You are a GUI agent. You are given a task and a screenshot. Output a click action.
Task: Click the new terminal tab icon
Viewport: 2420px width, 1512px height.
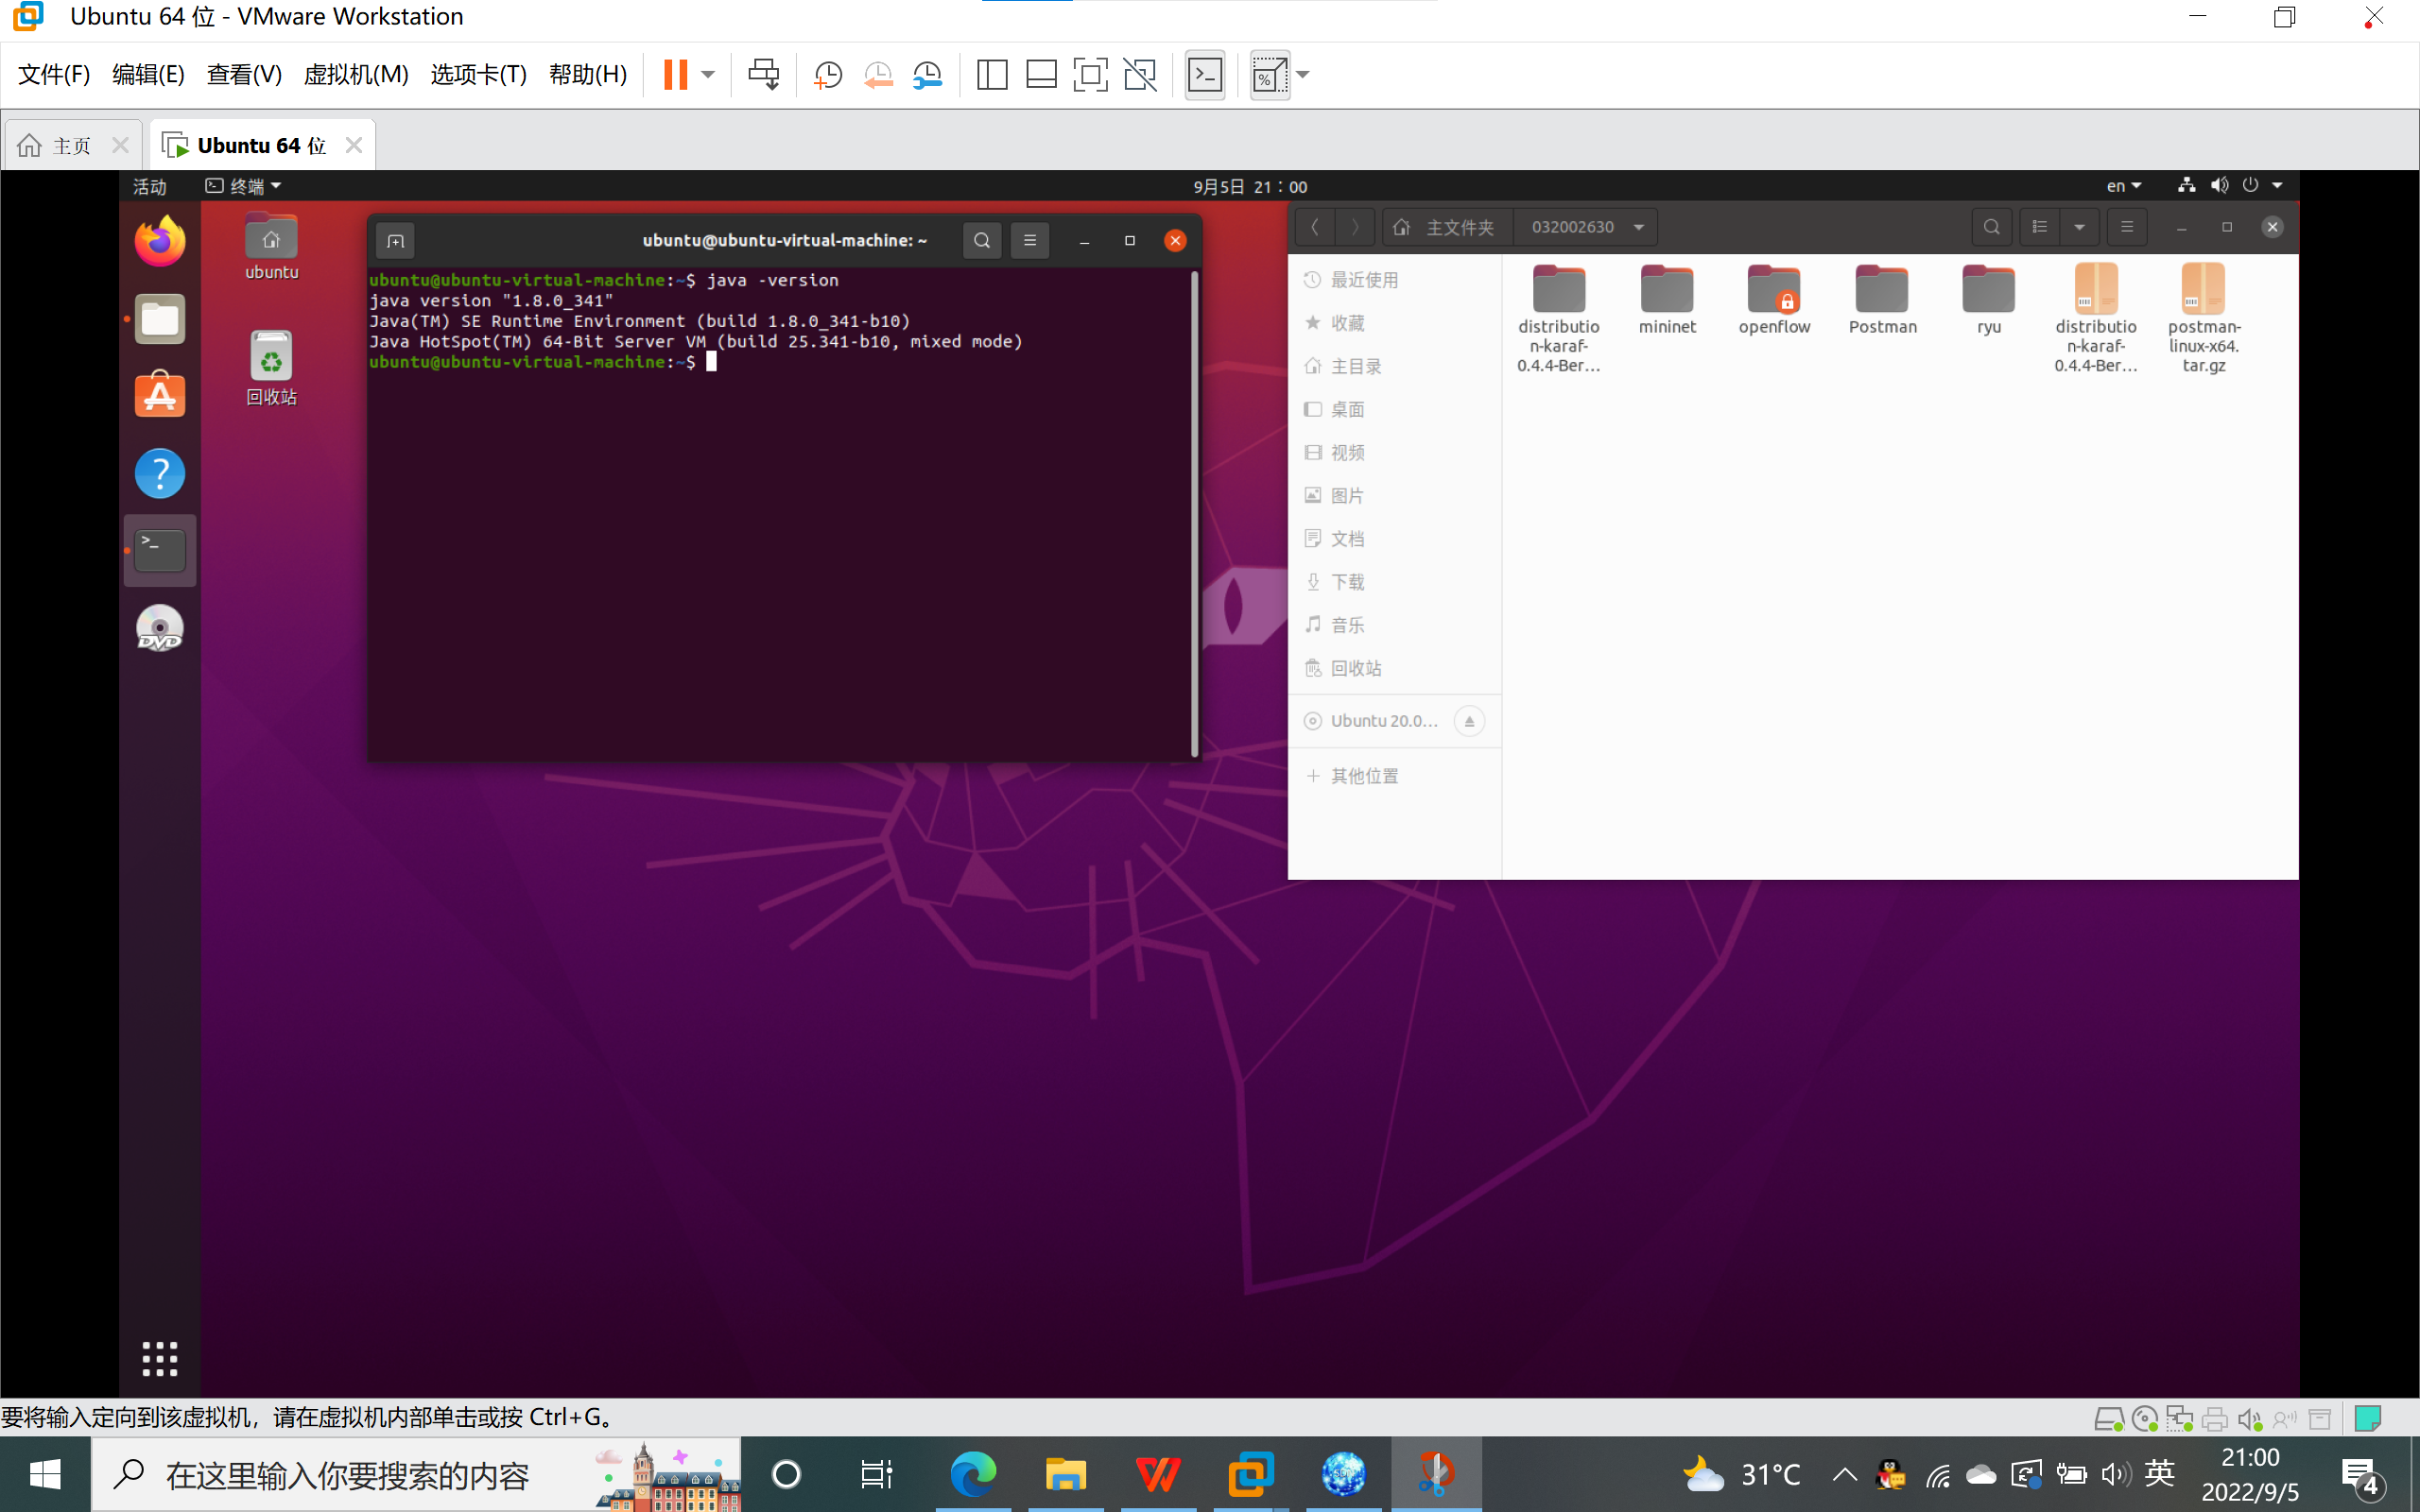[x=395, y=241]
